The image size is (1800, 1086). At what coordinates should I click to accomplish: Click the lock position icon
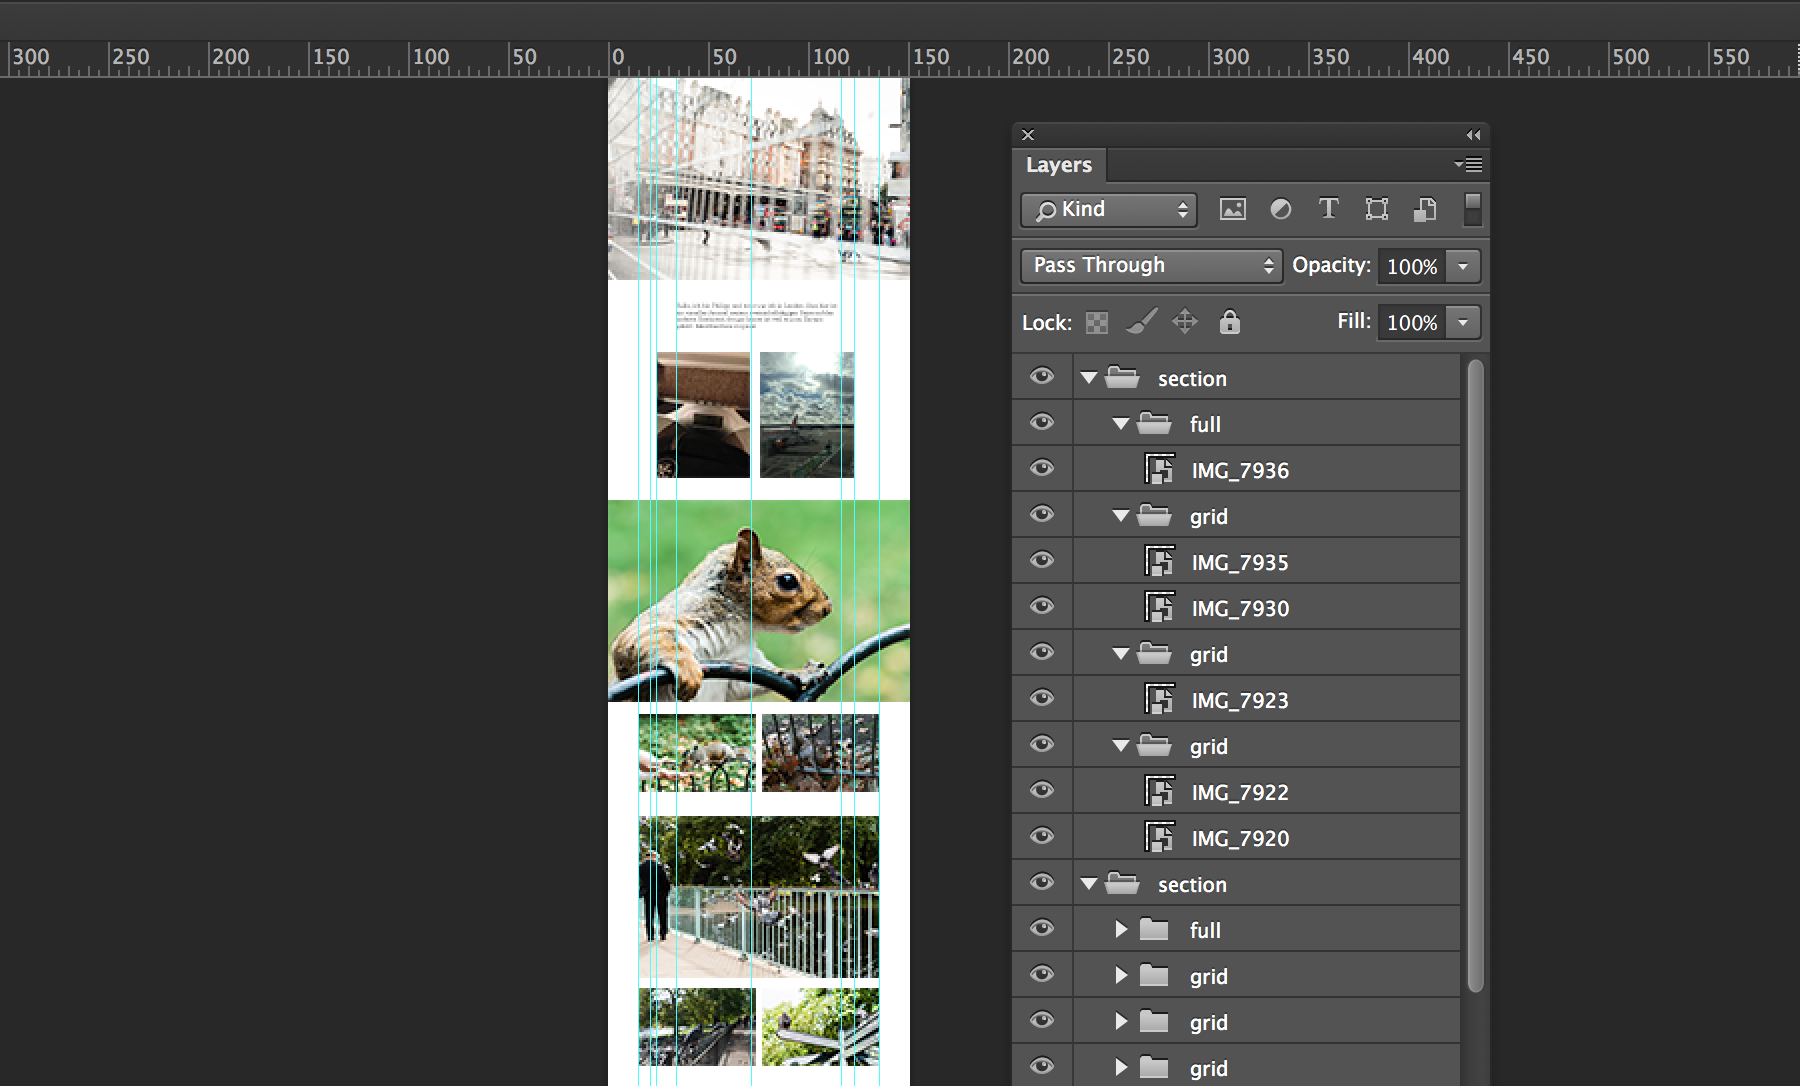point(1185,322)
